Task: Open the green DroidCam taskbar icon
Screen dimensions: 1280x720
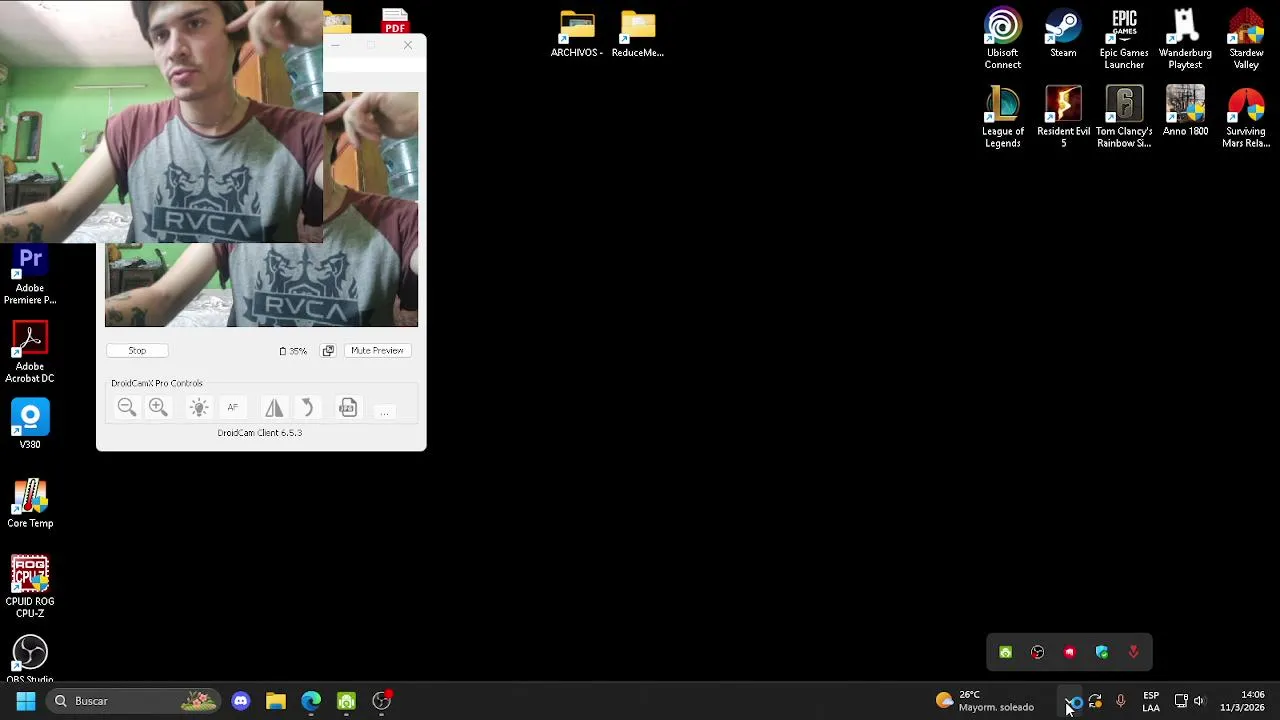Action: click(x=346, y=701)
